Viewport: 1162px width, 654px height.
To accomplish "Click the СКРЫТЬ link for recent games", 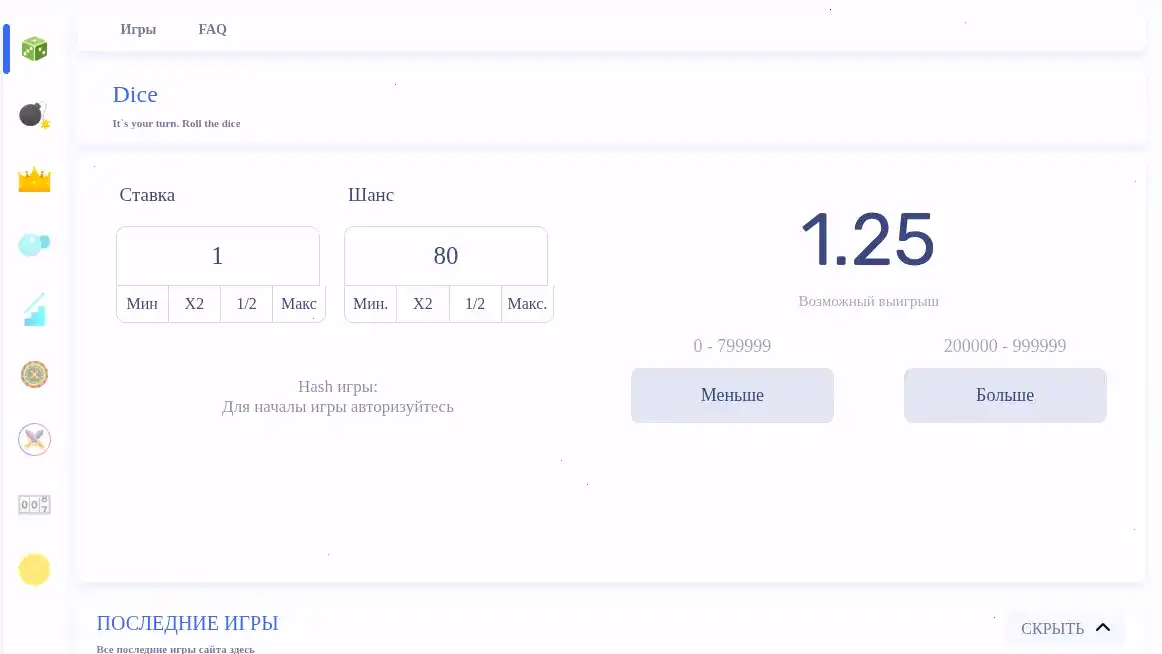I will [1052, 628].
